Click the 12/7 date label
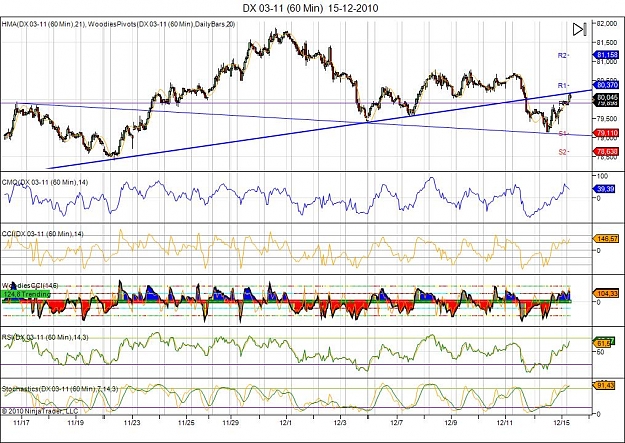625x443 pixels. [x=397, y=422]
